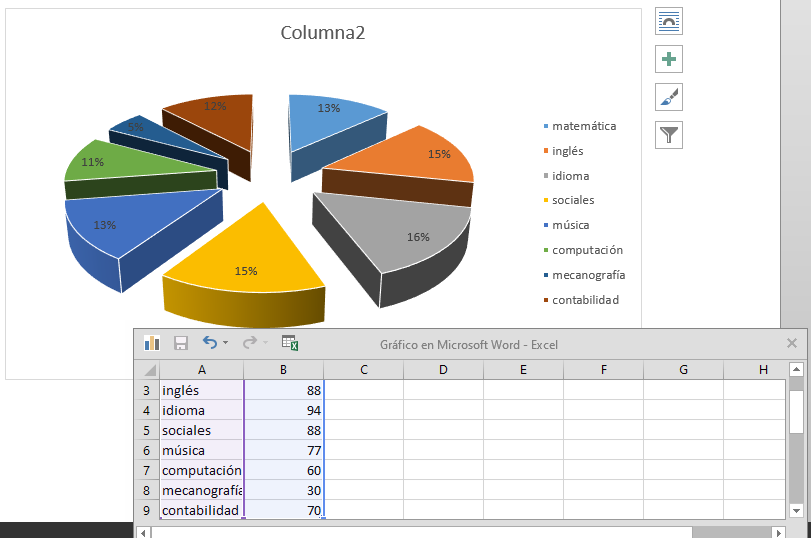The image size is (811, 538).
Task: Open the Layout Options button beside chart
Action: click(x=669, y=21)
